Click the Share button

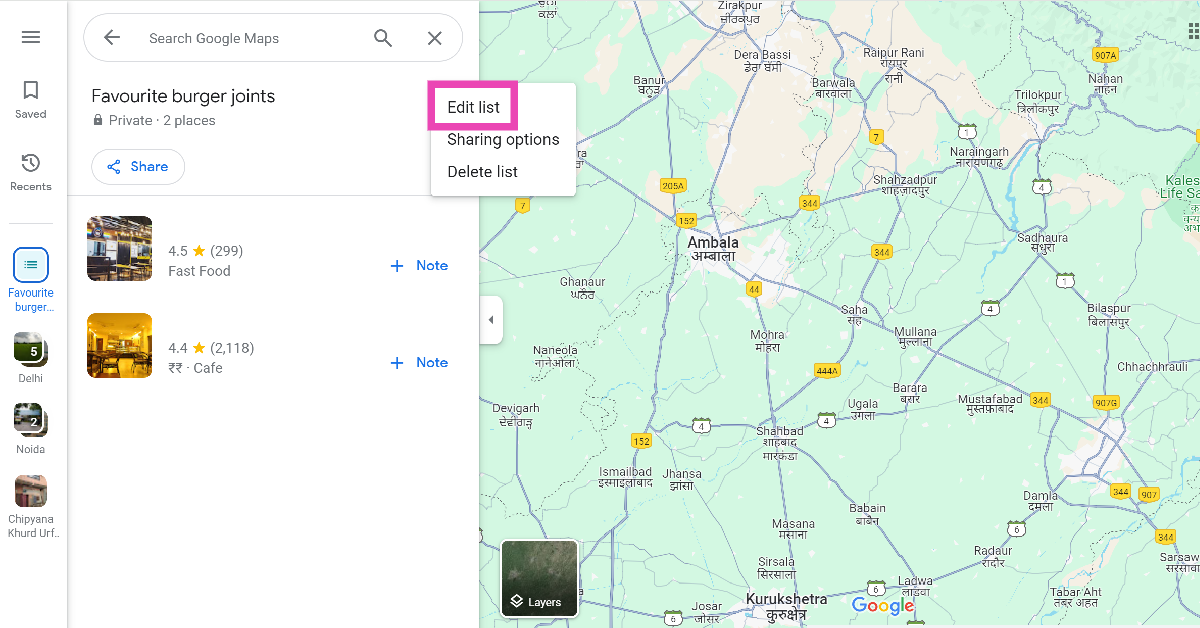[x=138, y=167]
